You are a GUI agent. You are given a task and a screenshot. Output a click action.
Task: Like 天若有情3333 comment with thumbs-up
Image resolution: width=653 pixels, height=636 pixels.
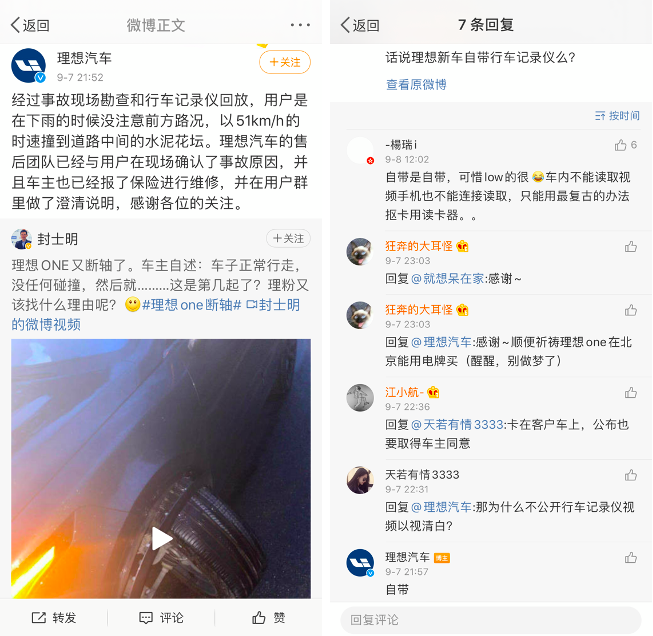(x=631, y=475)
